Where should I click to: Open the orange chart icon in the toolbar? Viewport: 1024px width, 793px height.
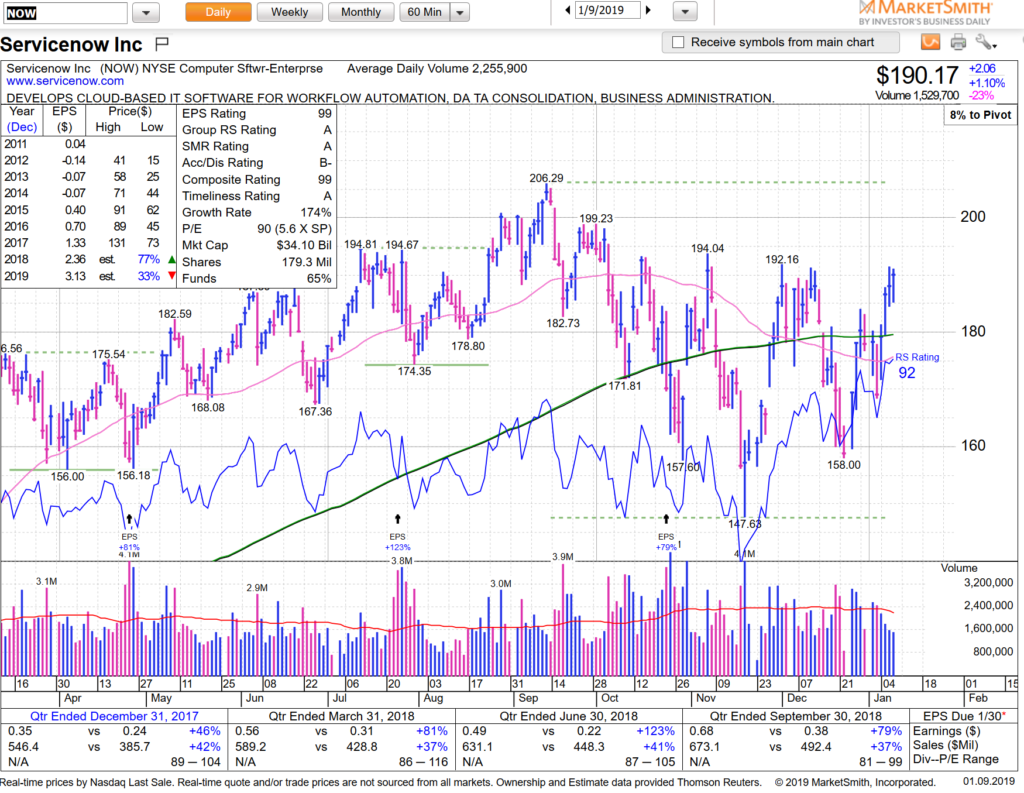[931, 42]
